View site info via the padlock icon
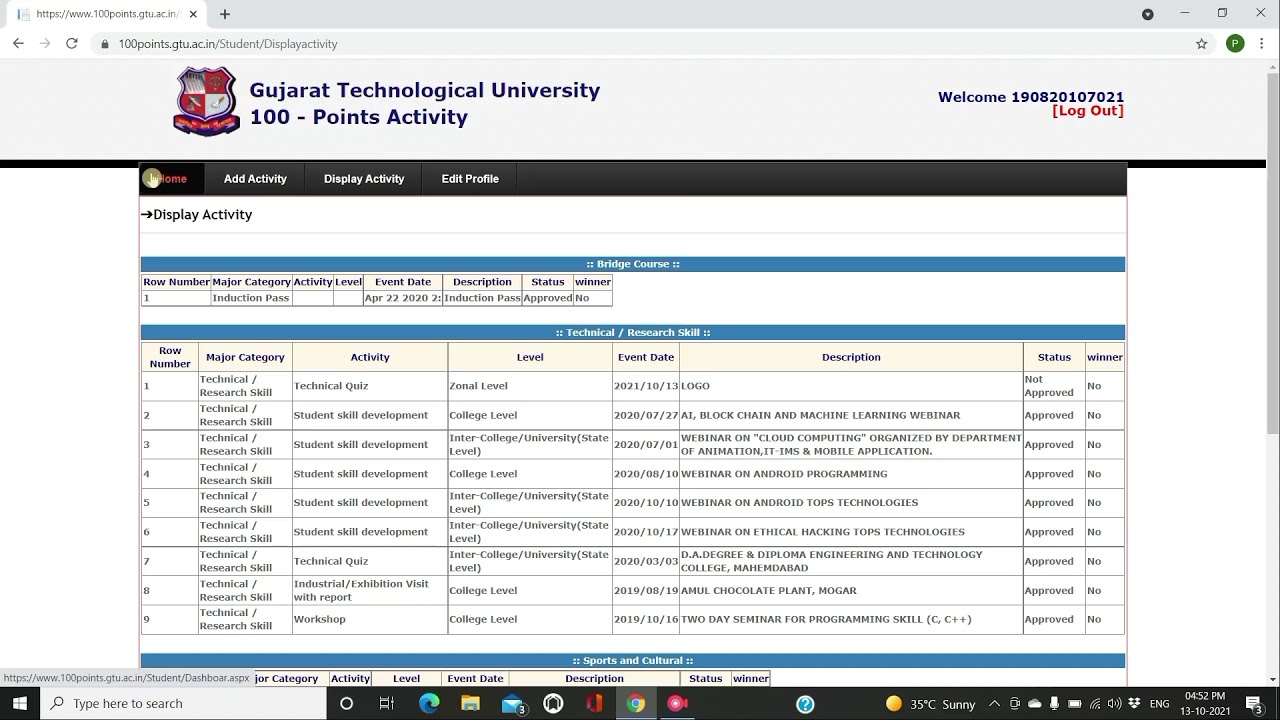 tap(105, 44)
